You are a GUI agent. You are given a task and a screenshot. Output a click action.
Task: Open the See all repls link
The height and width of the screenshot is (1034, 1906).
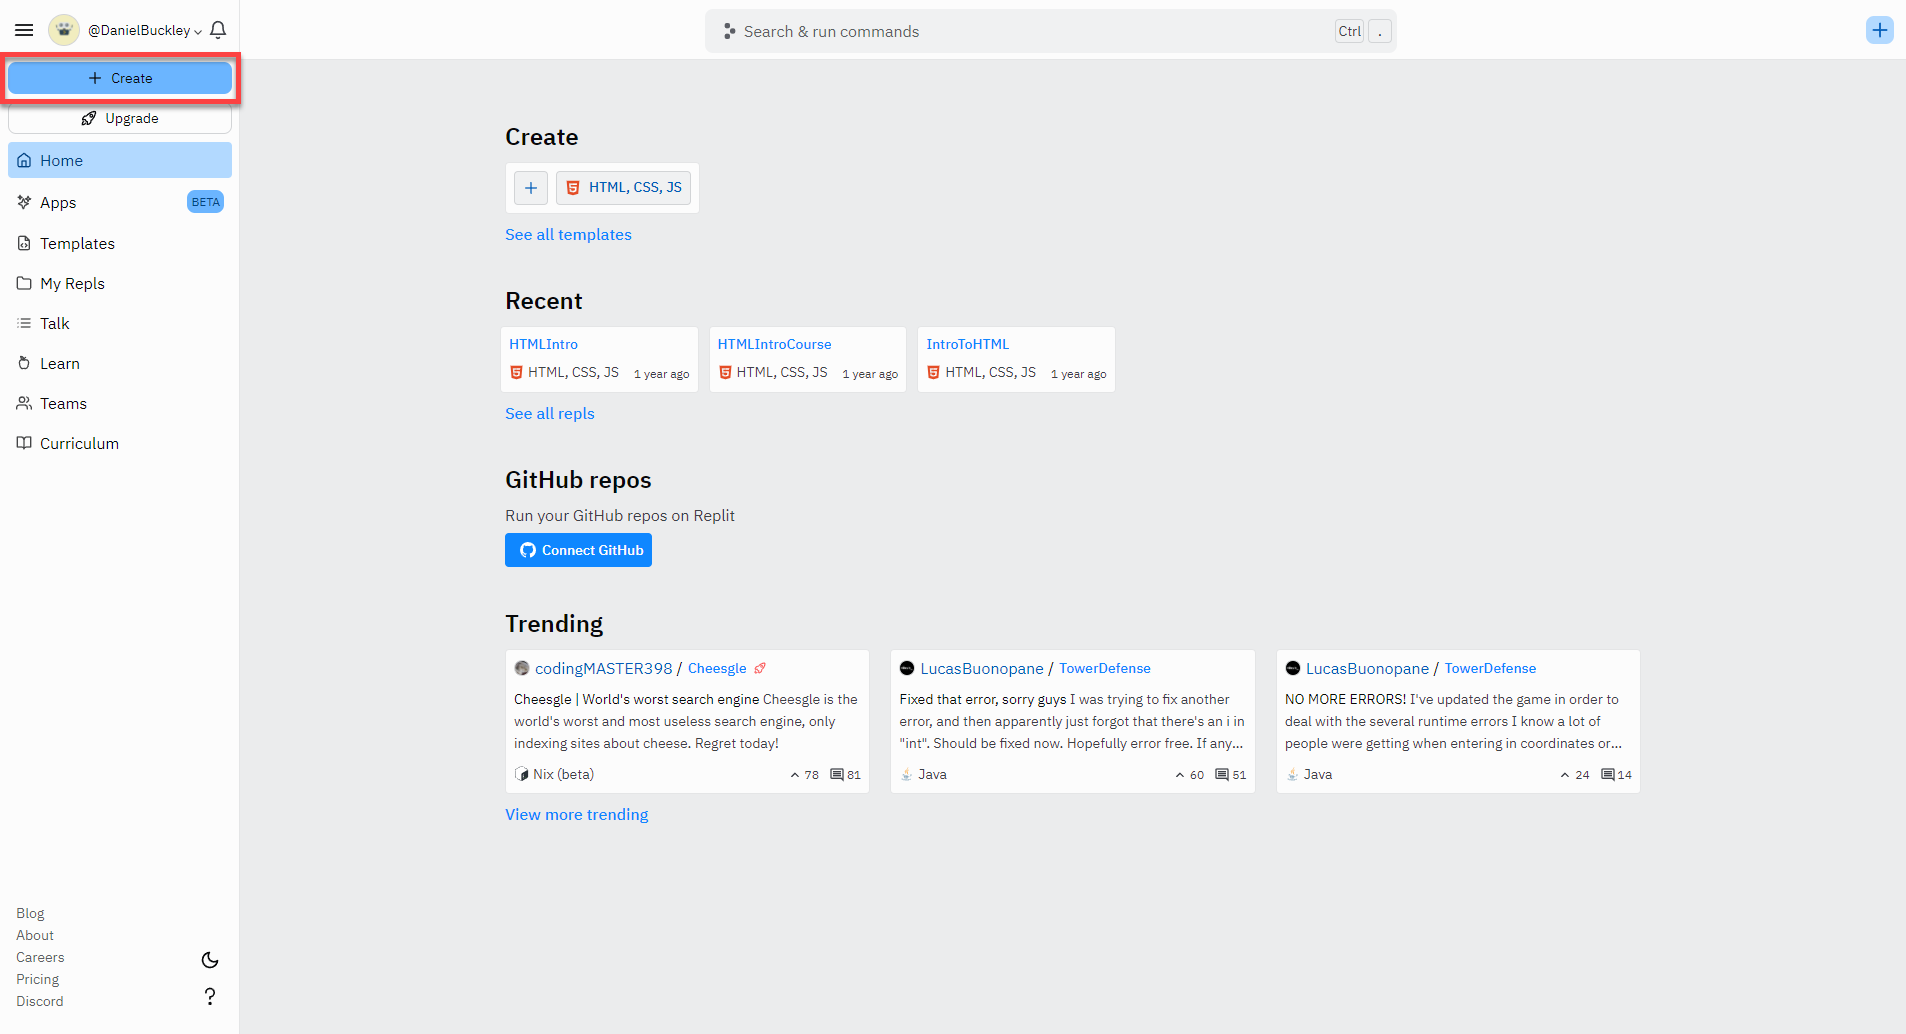pos(550,413)
